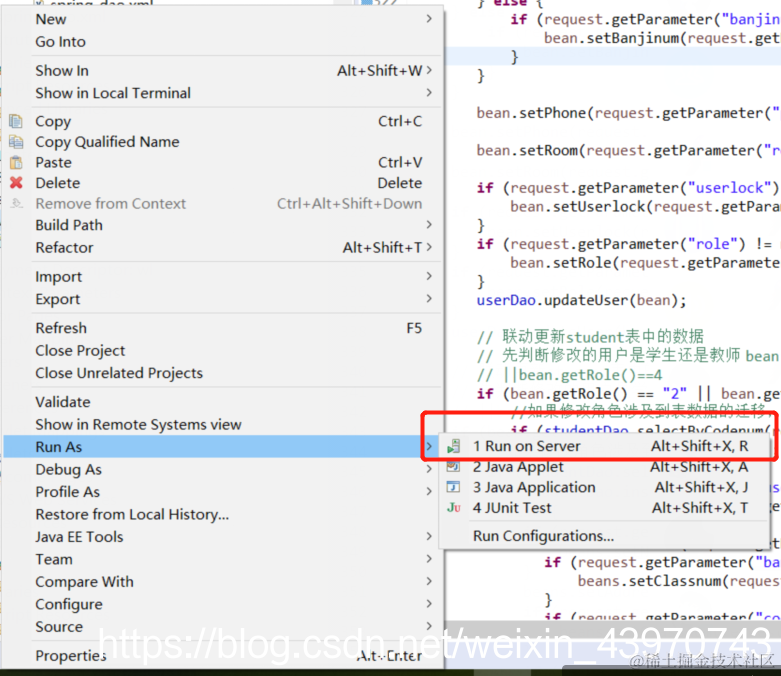Choose 4 JUnit Test option
The height and width of the screenshot is (676, 781).
(604, 508)
